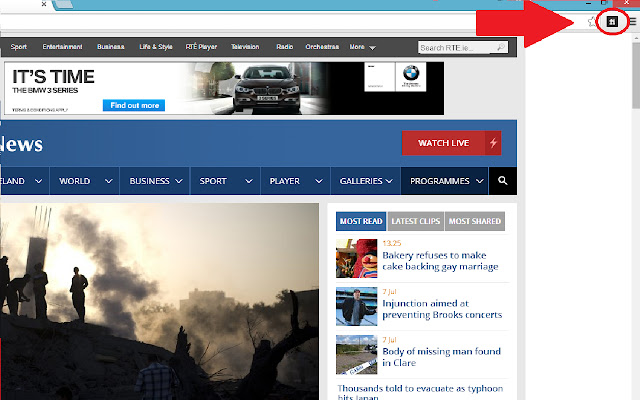Open the black search button in news navigation
The image size is (640, 400).
(x=503, y=181)
